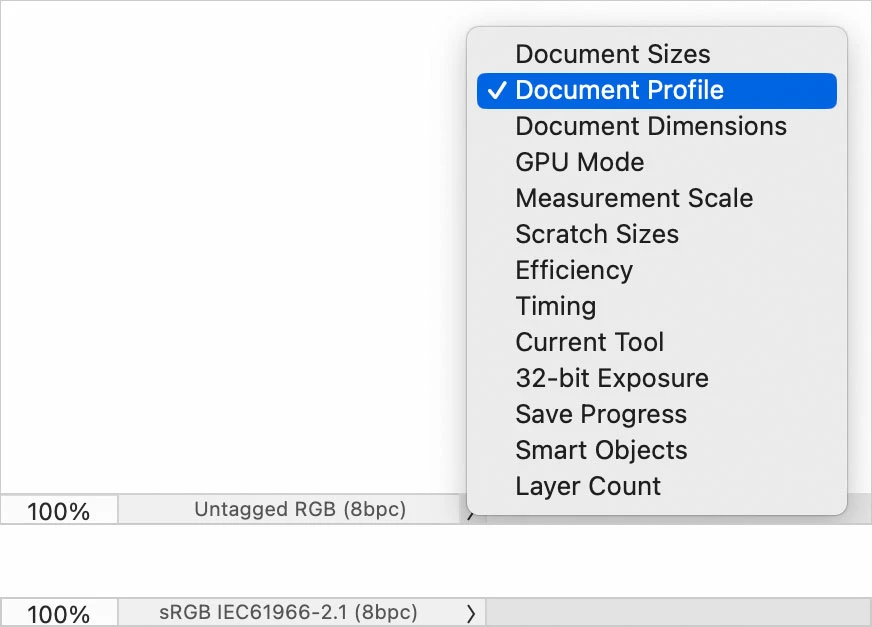Select Document Sizes menu entry
Image resolution: width=872 pixels, height=627 pixels.
(x=612, y=54)
